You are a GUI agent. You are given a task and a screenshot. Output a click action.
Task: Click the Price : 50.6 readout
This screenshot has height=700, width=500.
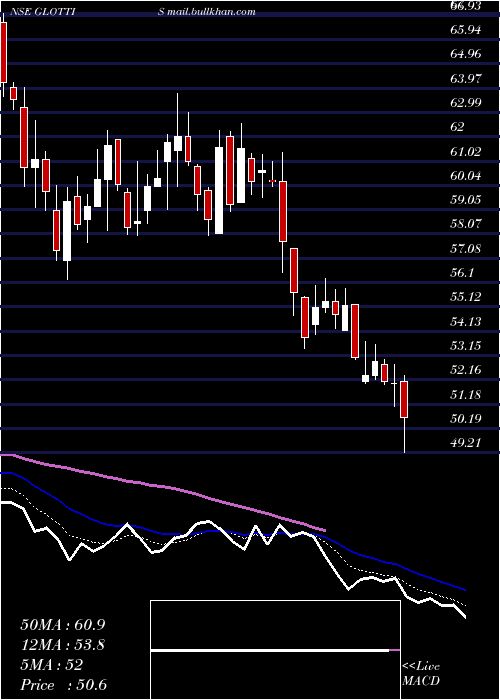[x=63, y=685]
